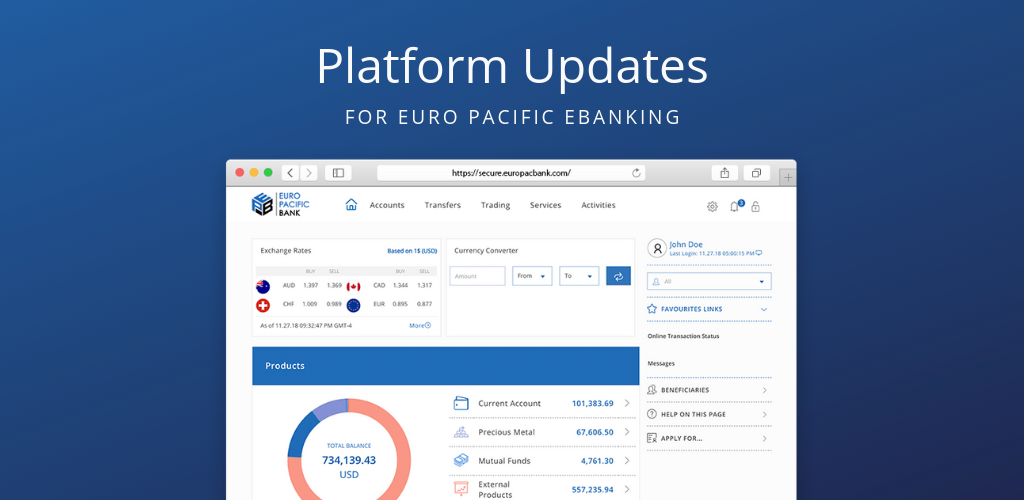Click the browser address bar URL
1024x500 pixels.
(x=511, y=173)
